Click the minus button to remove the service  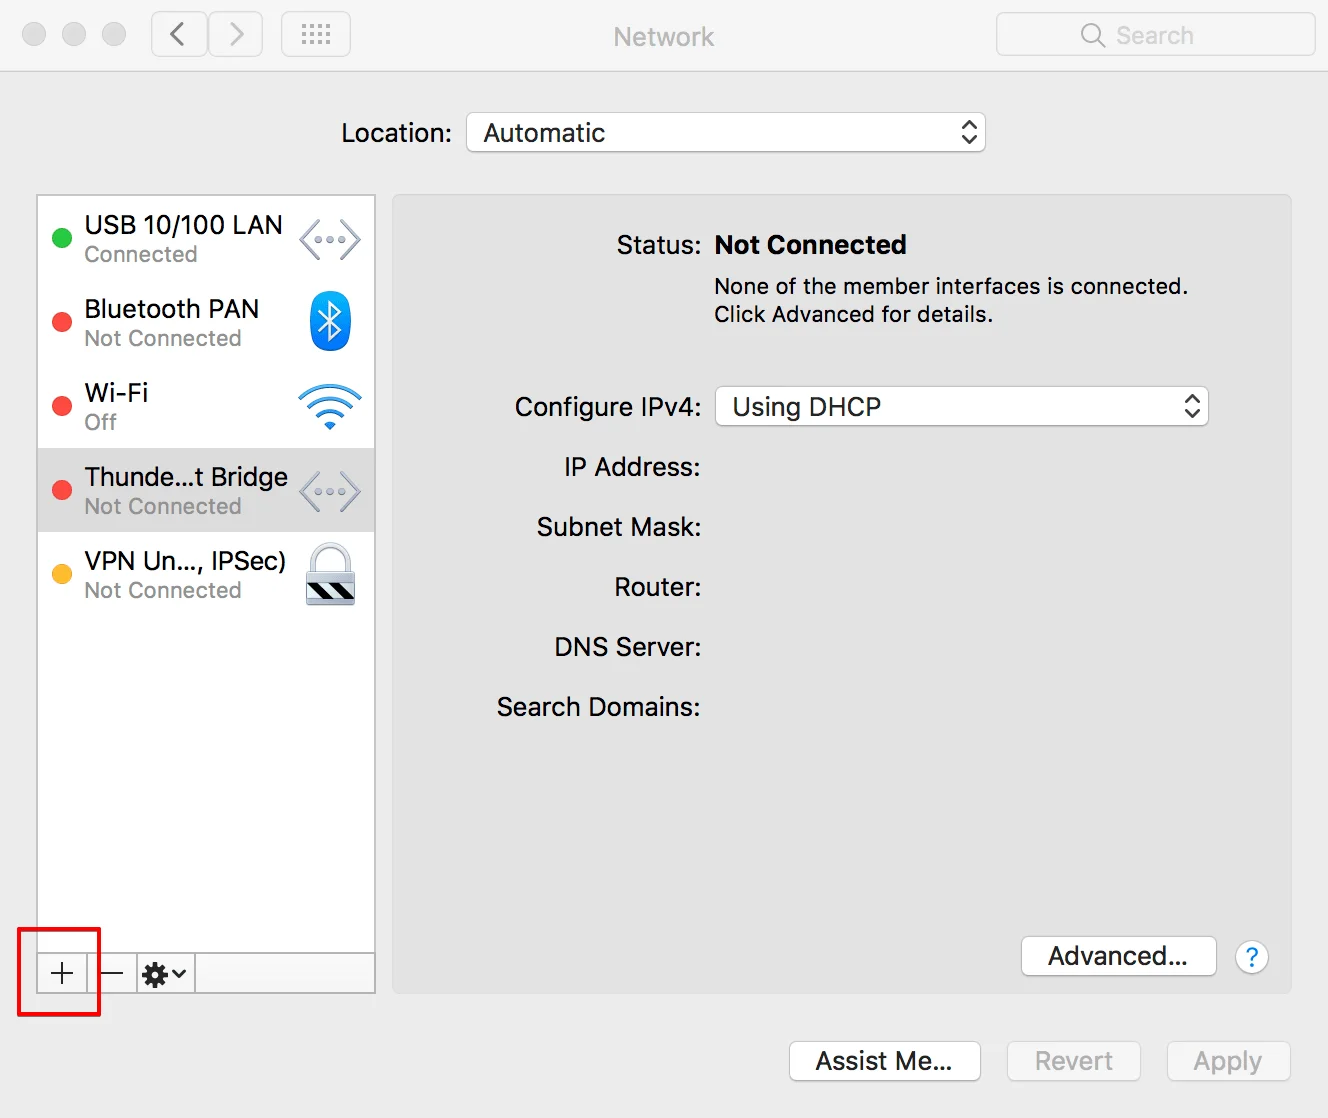point(112,973)
